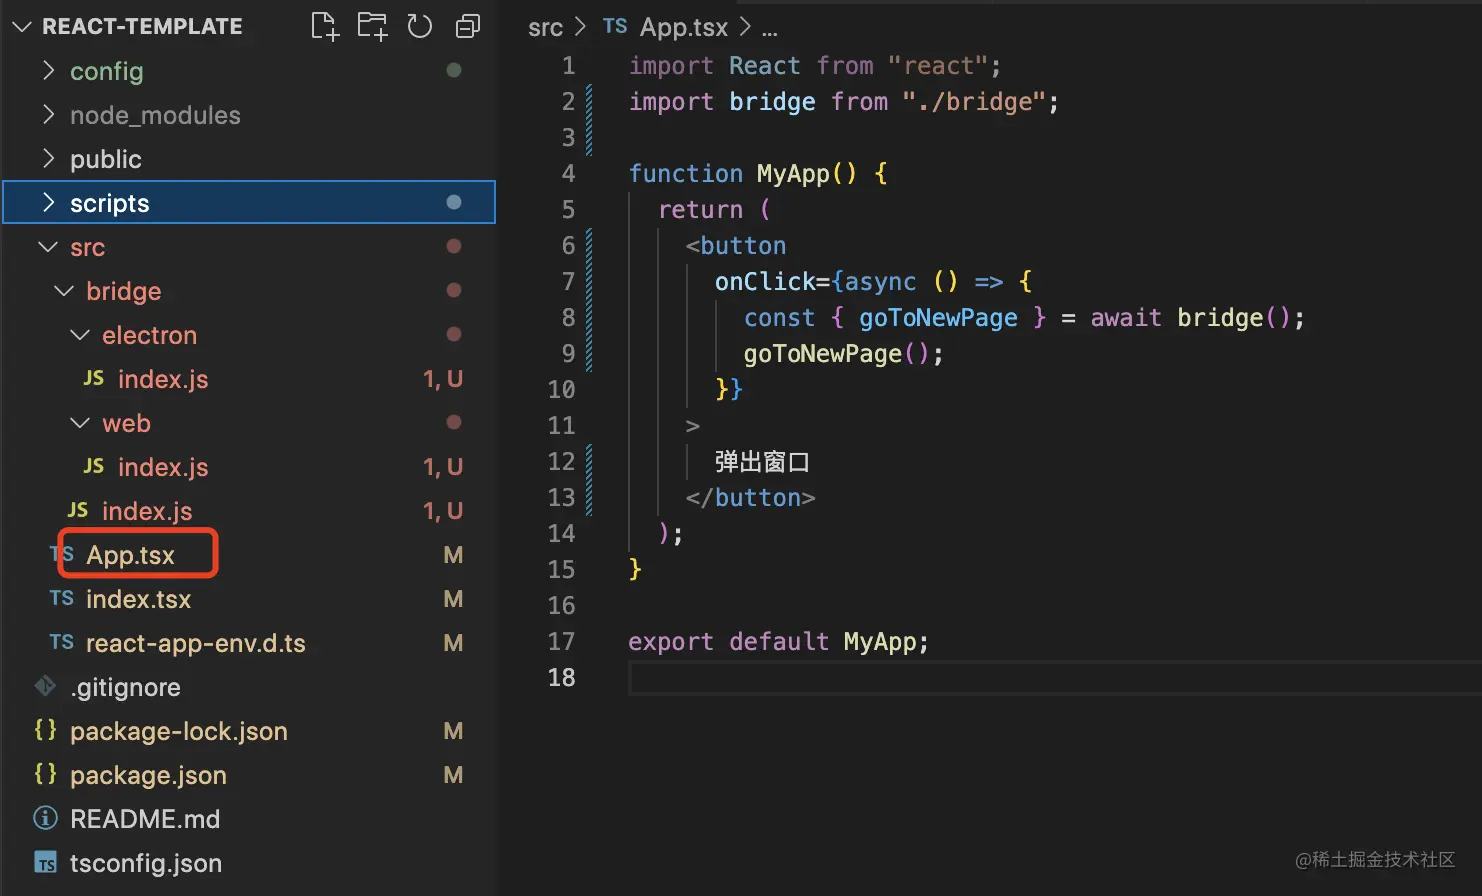Screen dimensions: 1482x896
Task: Open tsconfig.json file
Action: tap(146, 863)
